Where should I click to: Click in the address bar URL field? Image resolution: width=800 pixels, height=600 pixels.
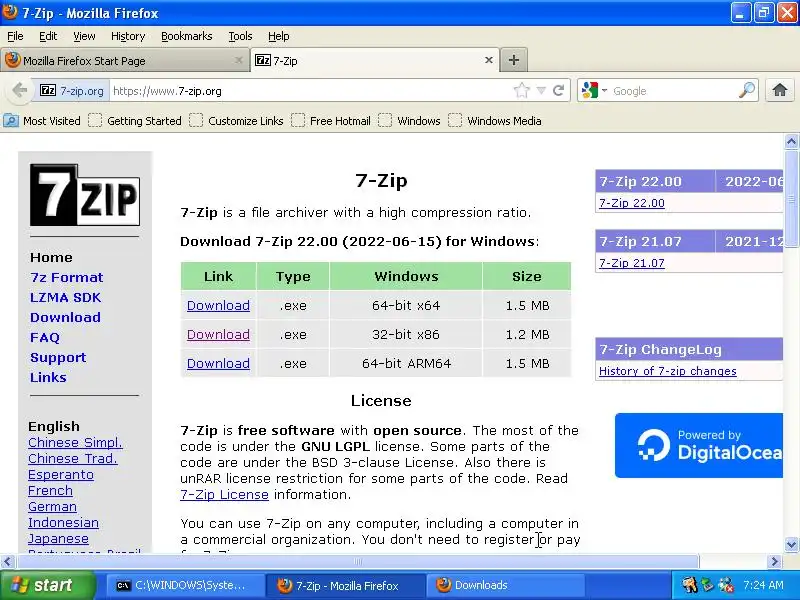click(x=311, y=91)
